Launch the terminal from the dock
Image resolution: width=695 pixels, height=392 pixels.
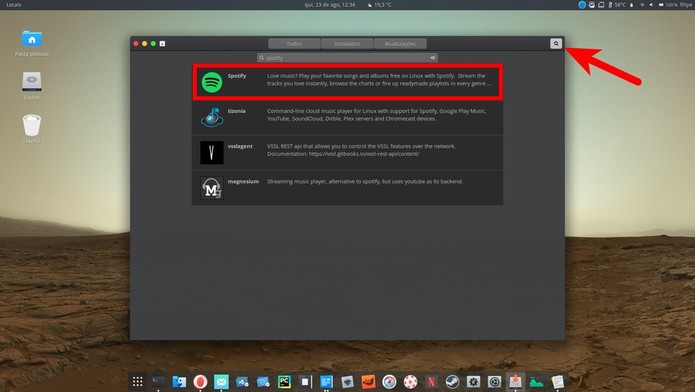pos(158,381)
